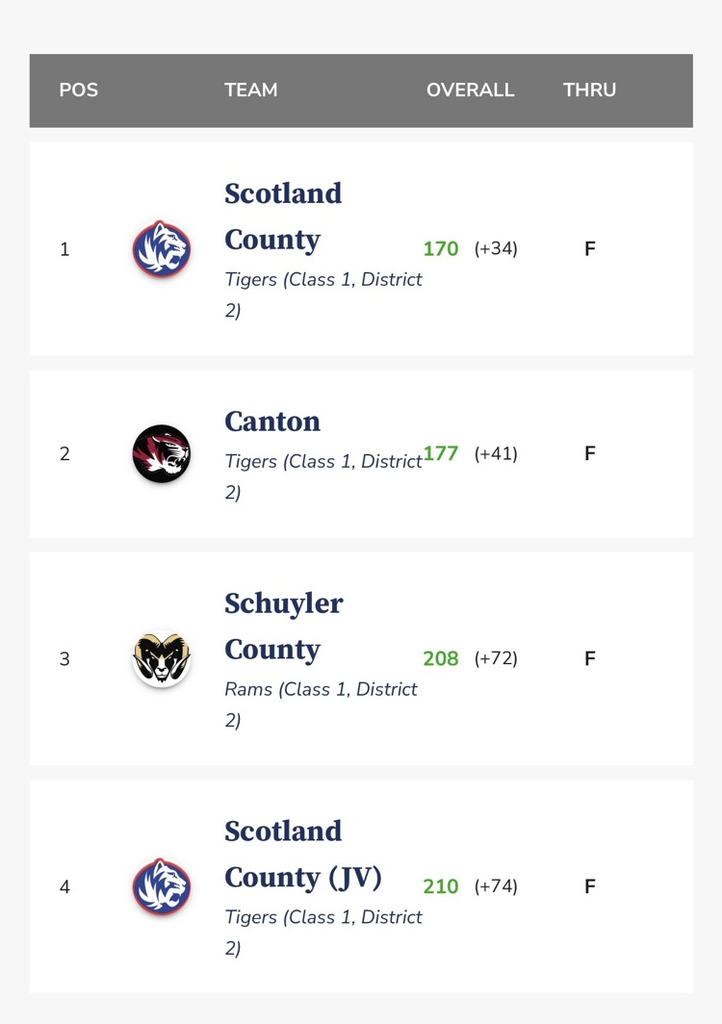Select Canton's 177 overall score
722x1024 pixels.
[x=441, y=453]
